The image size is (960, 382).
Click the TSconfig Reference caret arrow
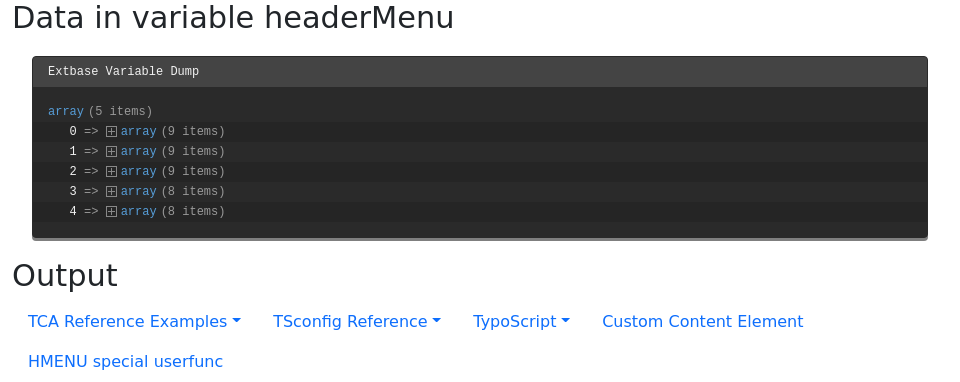tap(437, 321)
